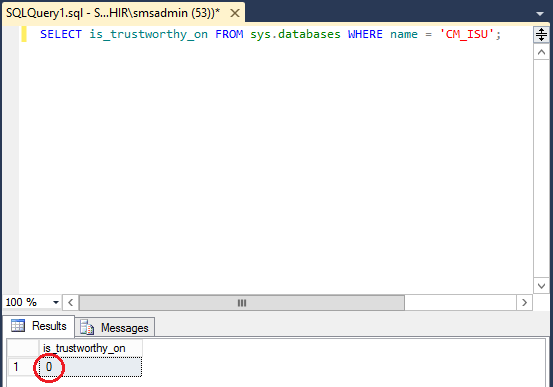Select the result cell with value 0
Screen dimensions: 553x387
(x=90, y=367)
